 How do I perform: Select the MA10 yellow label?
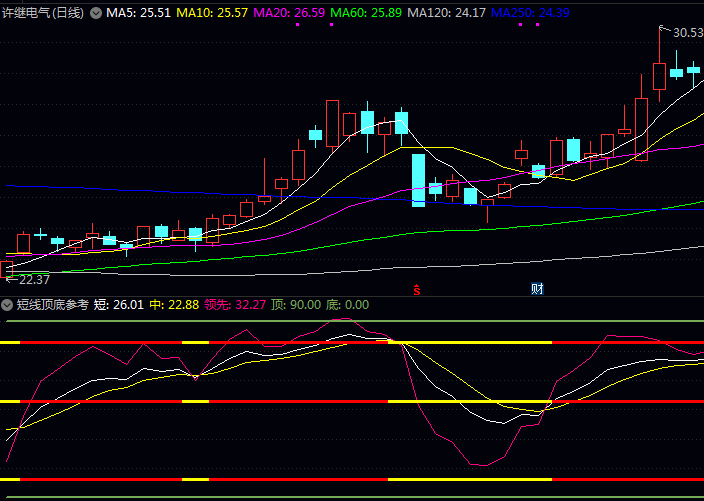tap(213, 13)
